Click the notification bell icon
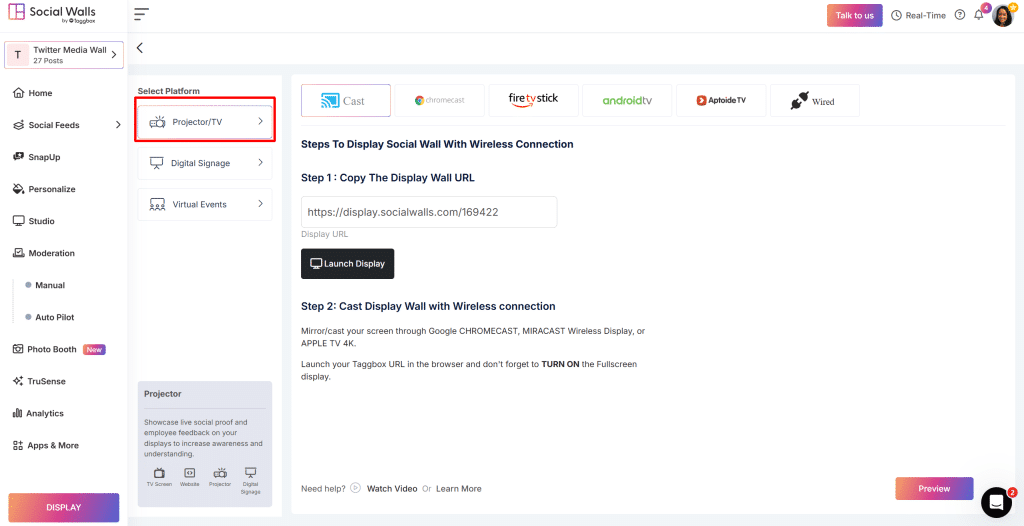Screen dimensions: 1024x526 [979, 15]
